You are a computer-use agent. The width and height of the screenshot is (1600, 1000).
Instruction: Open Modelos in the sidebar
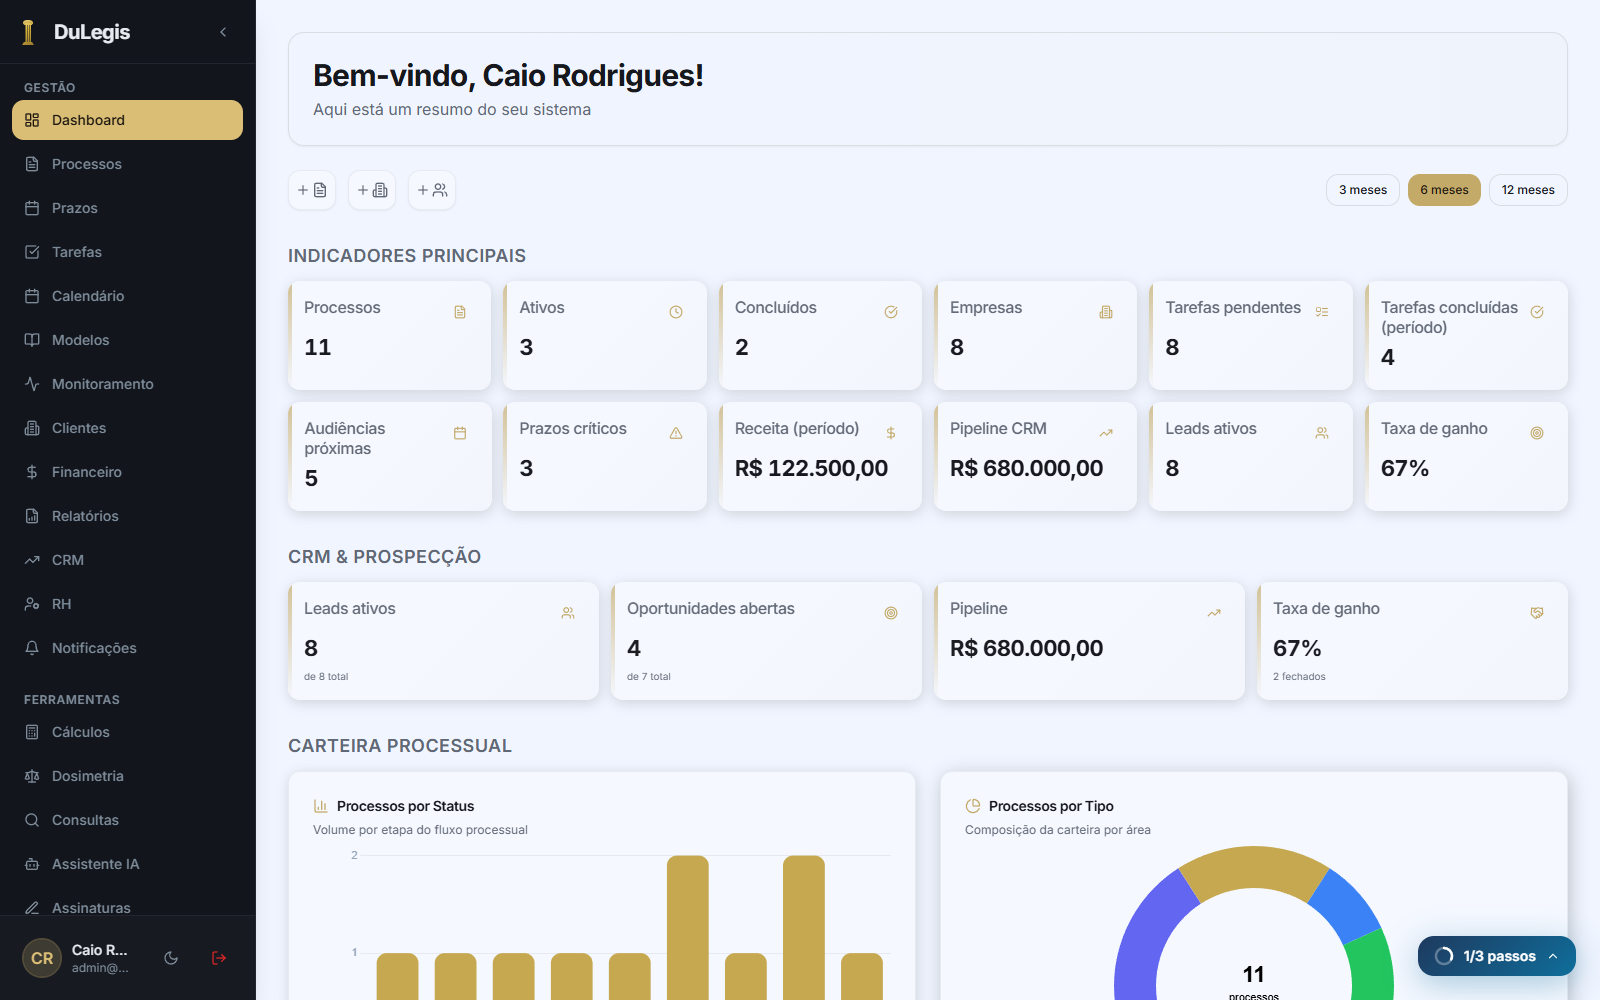coord(127,340)
